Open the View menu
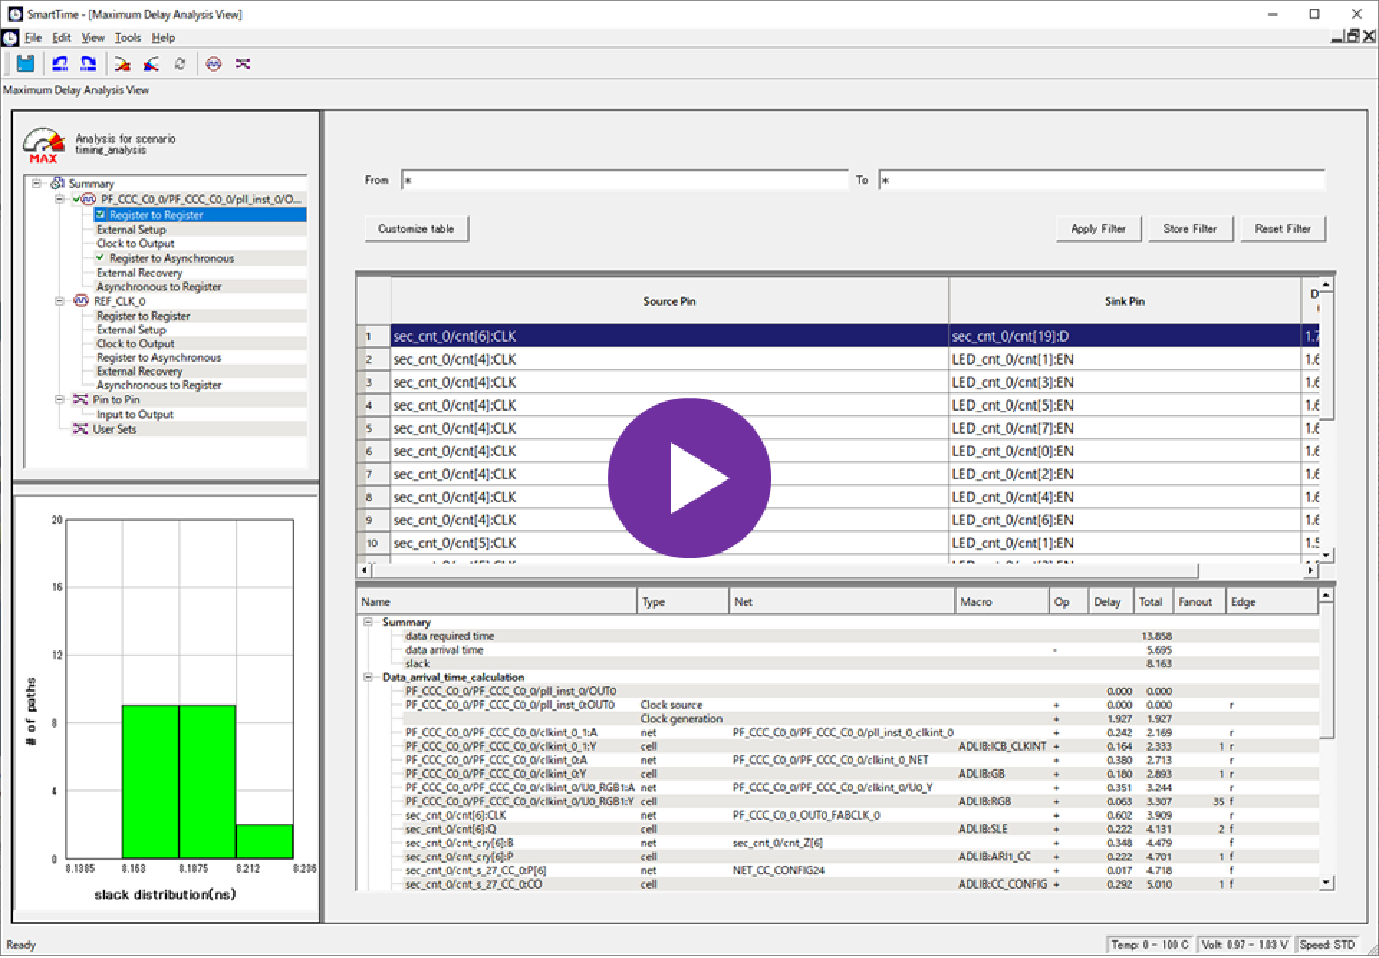1379x958 pixels. click(93, 38)
